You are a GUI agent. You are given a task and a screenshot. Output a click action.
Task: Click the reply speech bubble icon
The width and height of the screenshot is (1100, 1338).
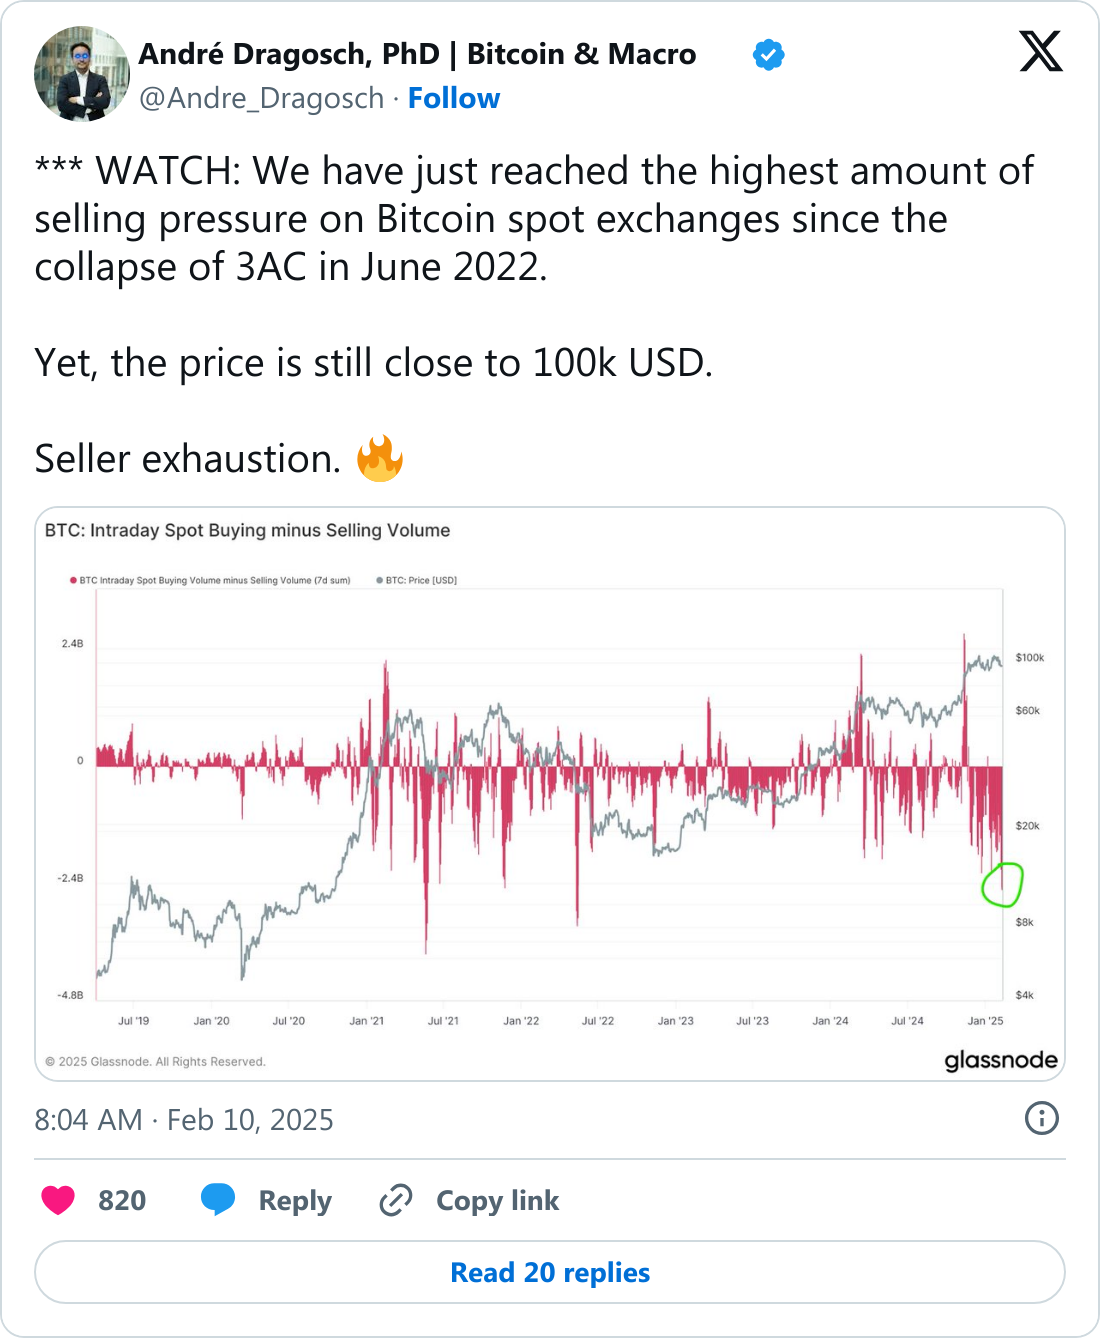coord(218,1200)
